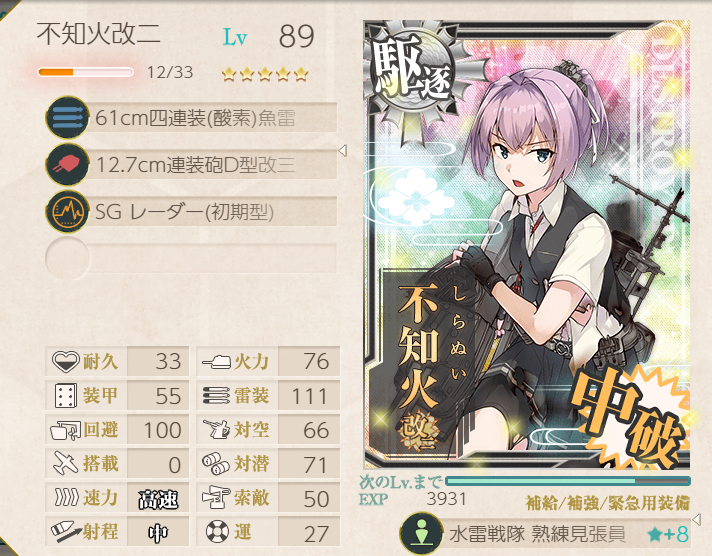The height and width of the screenshot is (556, 712).
Task: Click the green lookout personnel icon
Action: point(421,533)
